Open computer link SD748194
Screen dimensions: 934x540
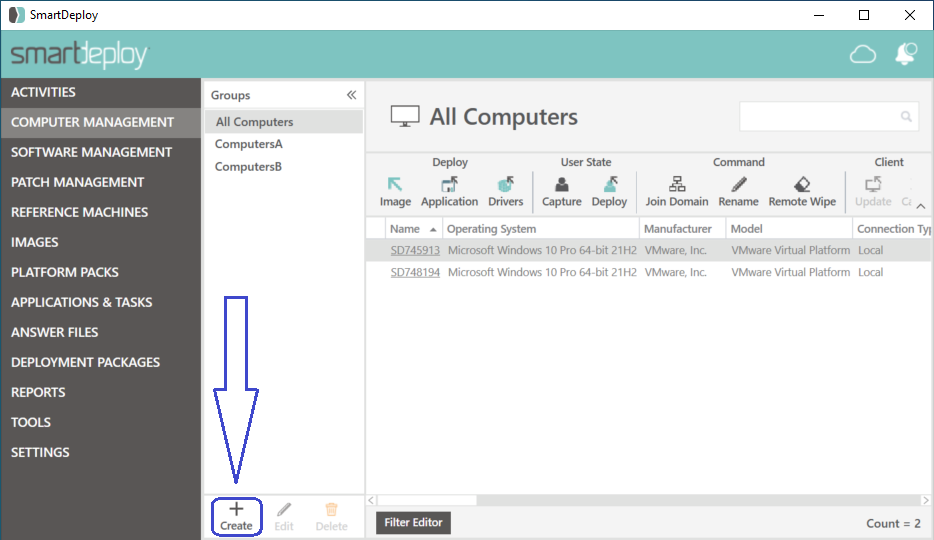(x=415, y=273)
